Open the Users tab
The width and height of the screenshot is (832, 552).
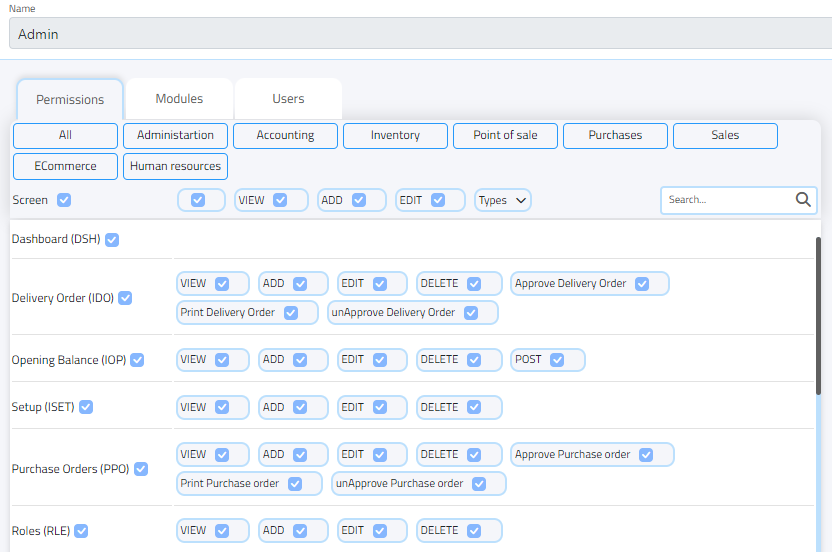point(288,99)
